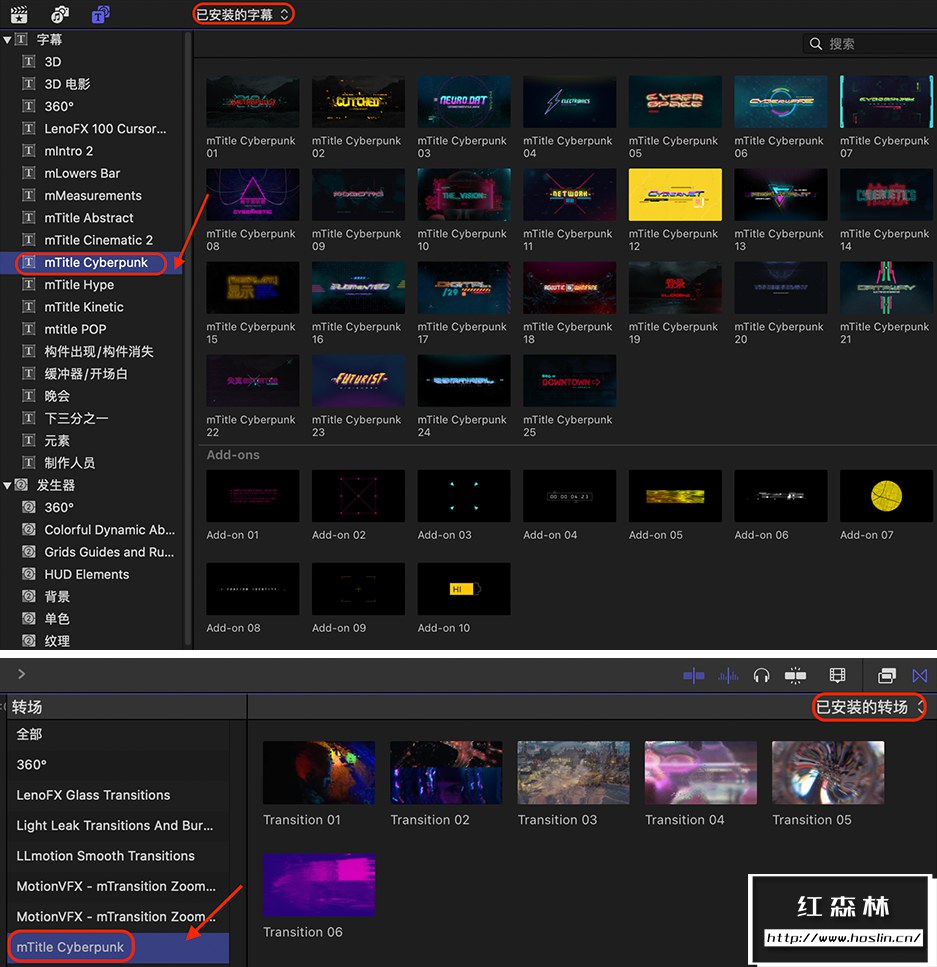Toggle the skimming icon
937x967 pixels.
tap(694, 676)
